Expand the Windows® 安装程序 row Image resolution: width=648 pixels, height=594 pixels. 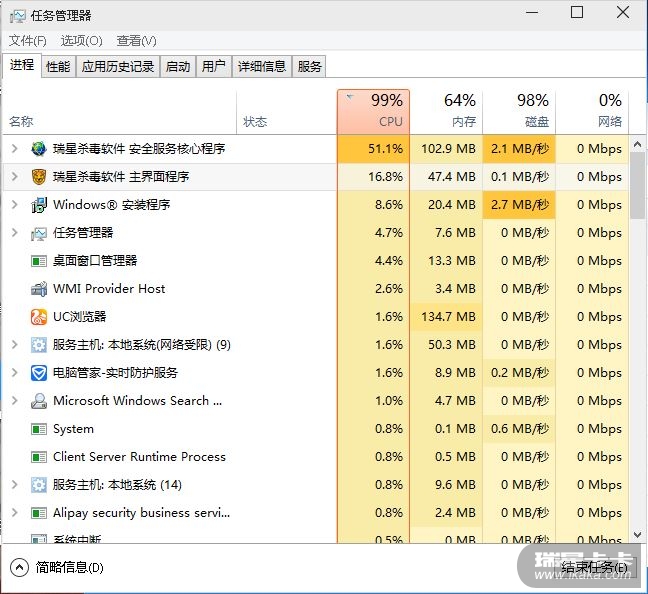[14, 205]
